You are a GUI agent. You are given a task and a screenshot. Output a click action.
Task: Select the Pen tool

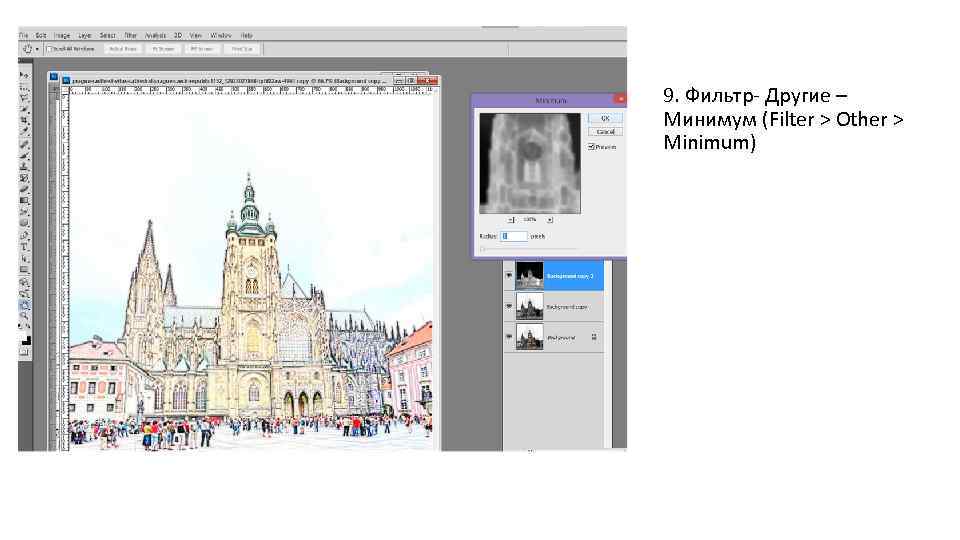tap(24, 235)
